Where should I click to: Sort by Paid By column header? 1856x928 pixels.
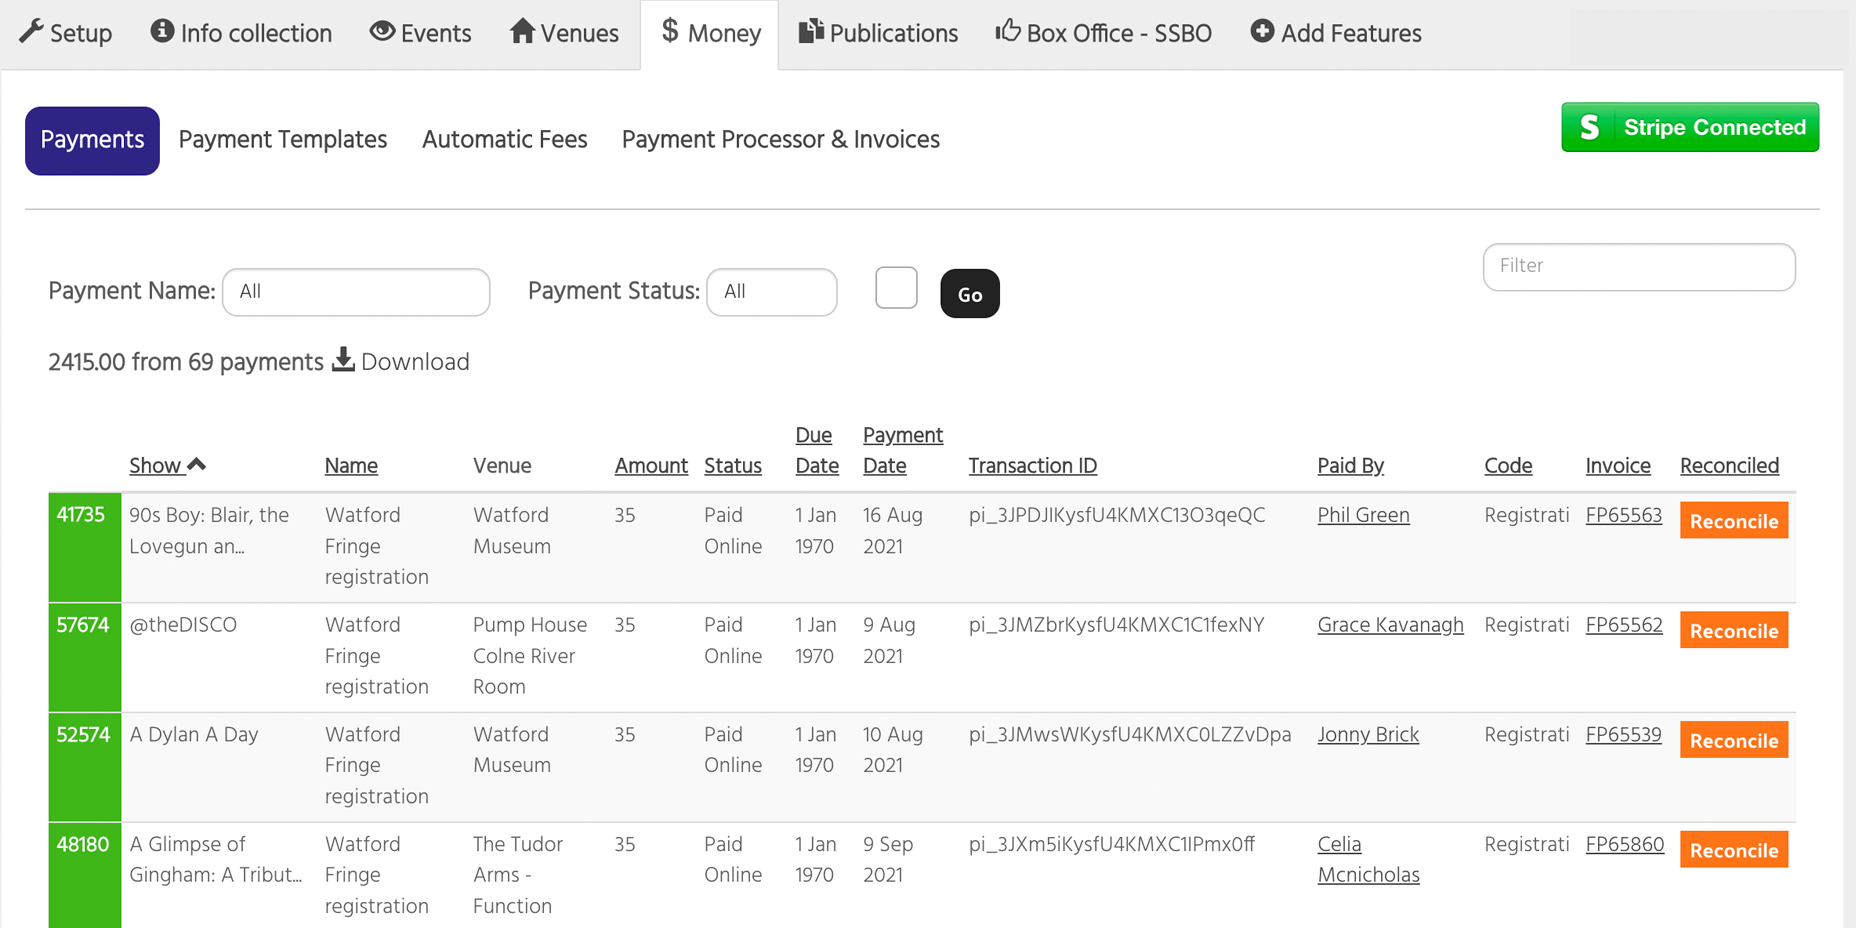[1351, 466]
